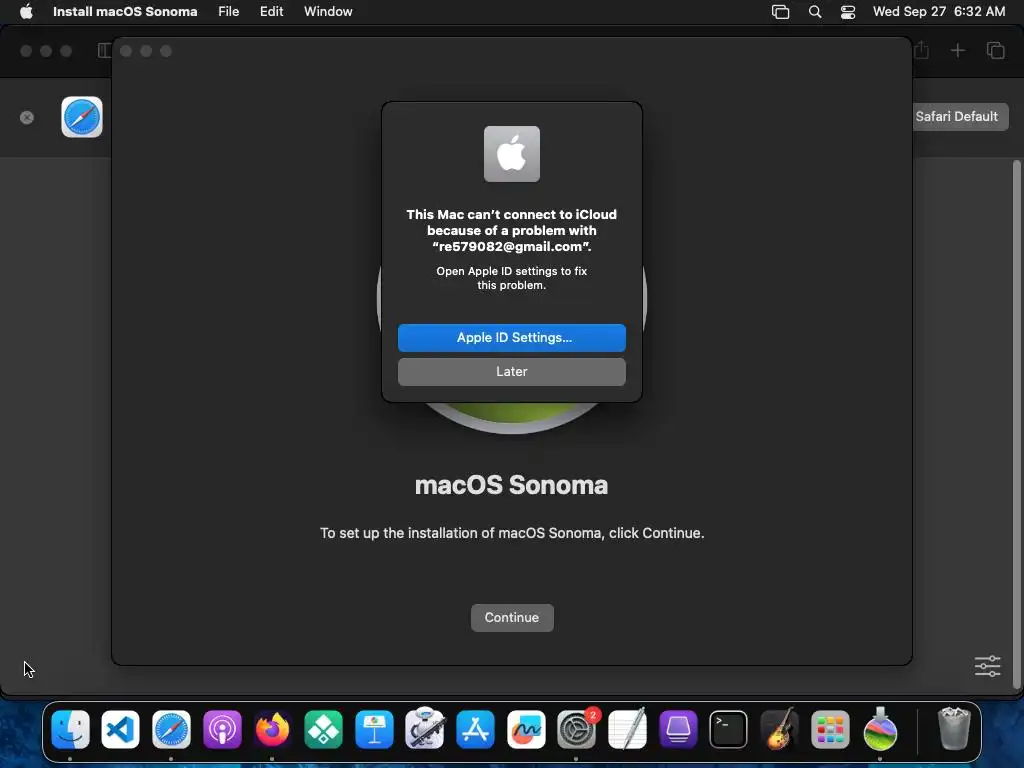Launch GarageBand guitar icon in Dock
The image size is (1024, 768).
tap(779, 729)
